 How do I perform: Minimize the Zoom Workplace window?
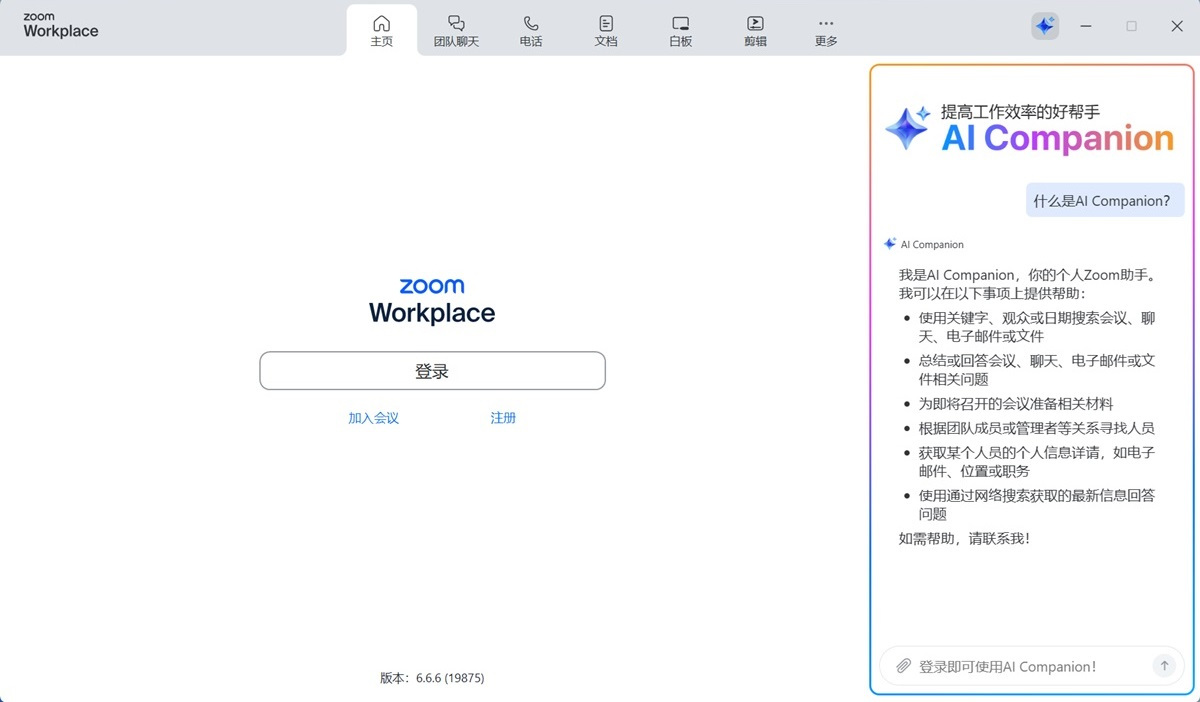click(x=1086, y=25)
